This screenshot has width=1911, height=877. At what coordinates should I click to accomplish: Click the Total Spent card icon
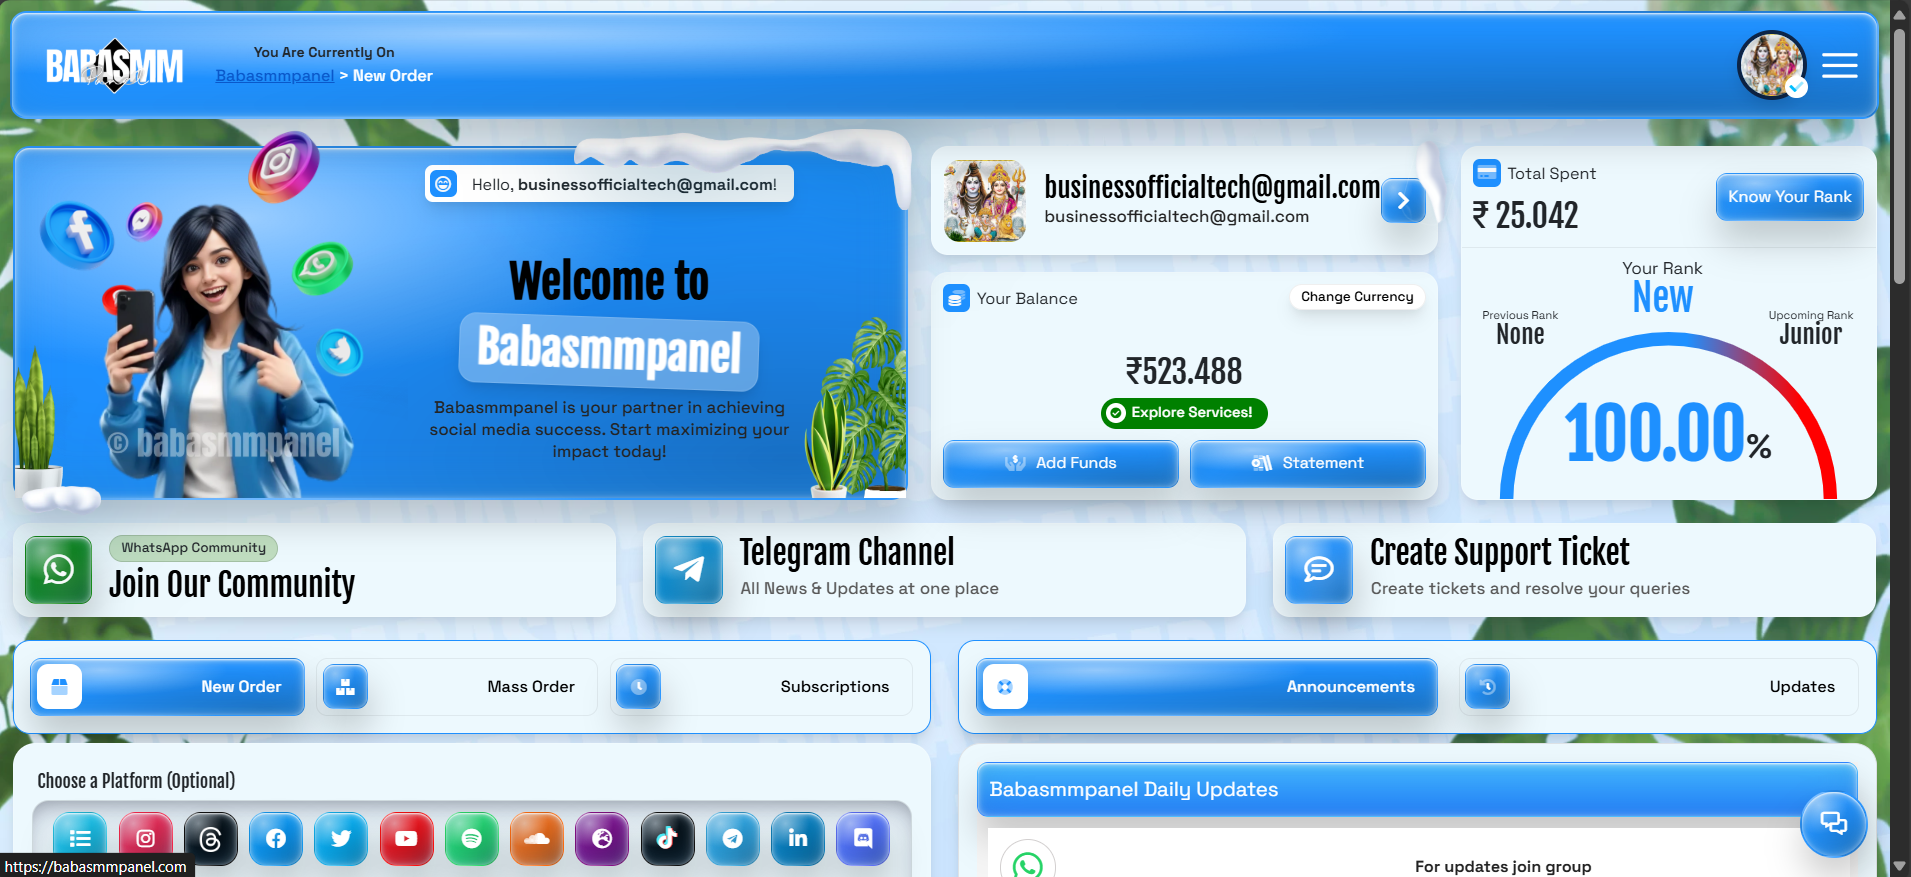(x=1487, y=173)
